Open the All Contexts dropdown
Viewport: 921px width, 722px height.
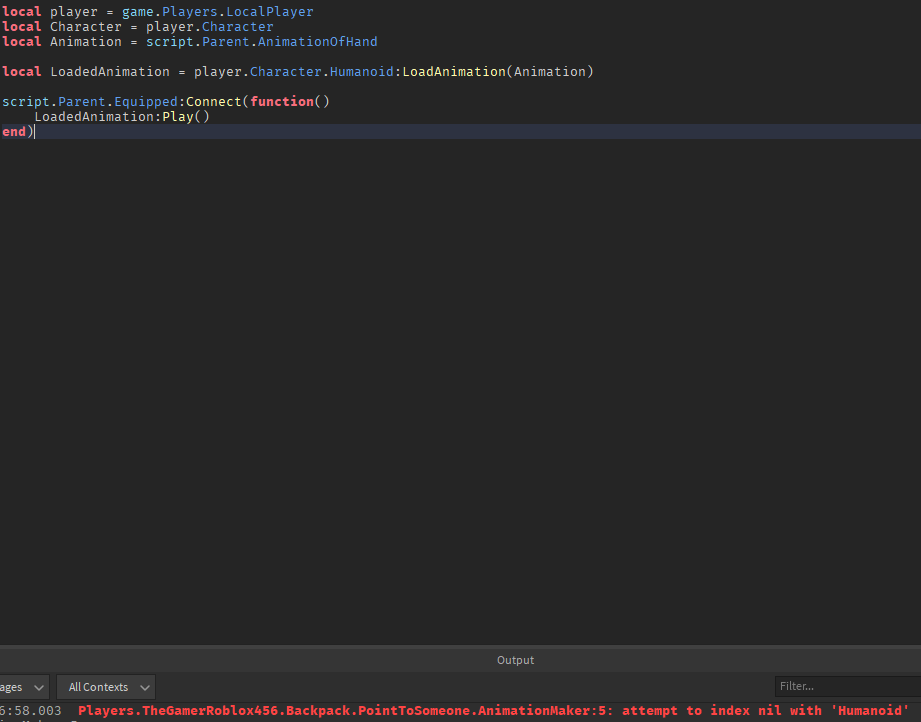click(105, 687)
